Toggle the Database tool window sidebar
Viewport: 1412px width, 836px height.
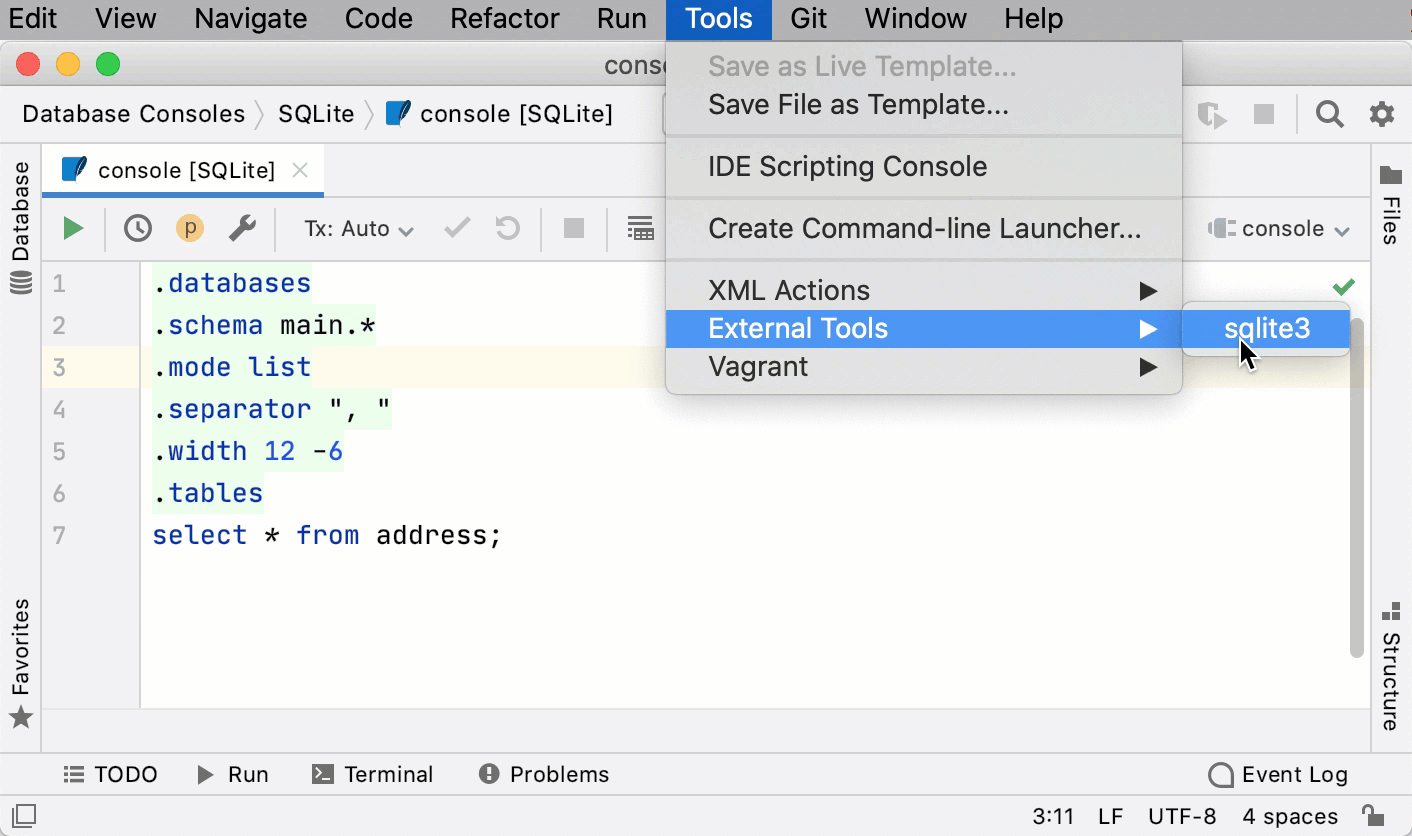[19, 210]
